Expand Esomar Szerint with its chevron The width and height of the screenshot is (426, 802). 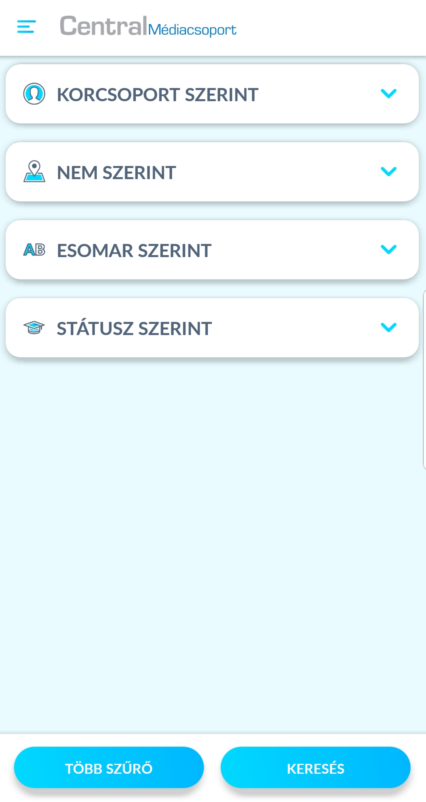[x=389, y=249]
